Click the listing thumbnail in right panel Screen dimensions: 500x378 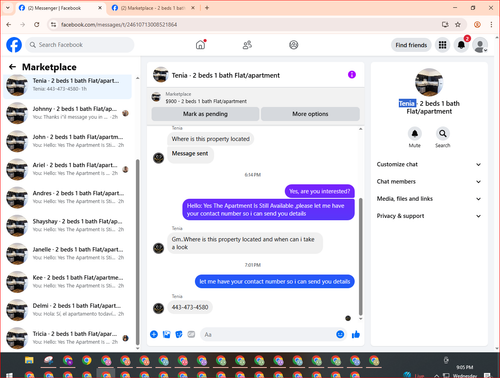click(x=429, y=82)
